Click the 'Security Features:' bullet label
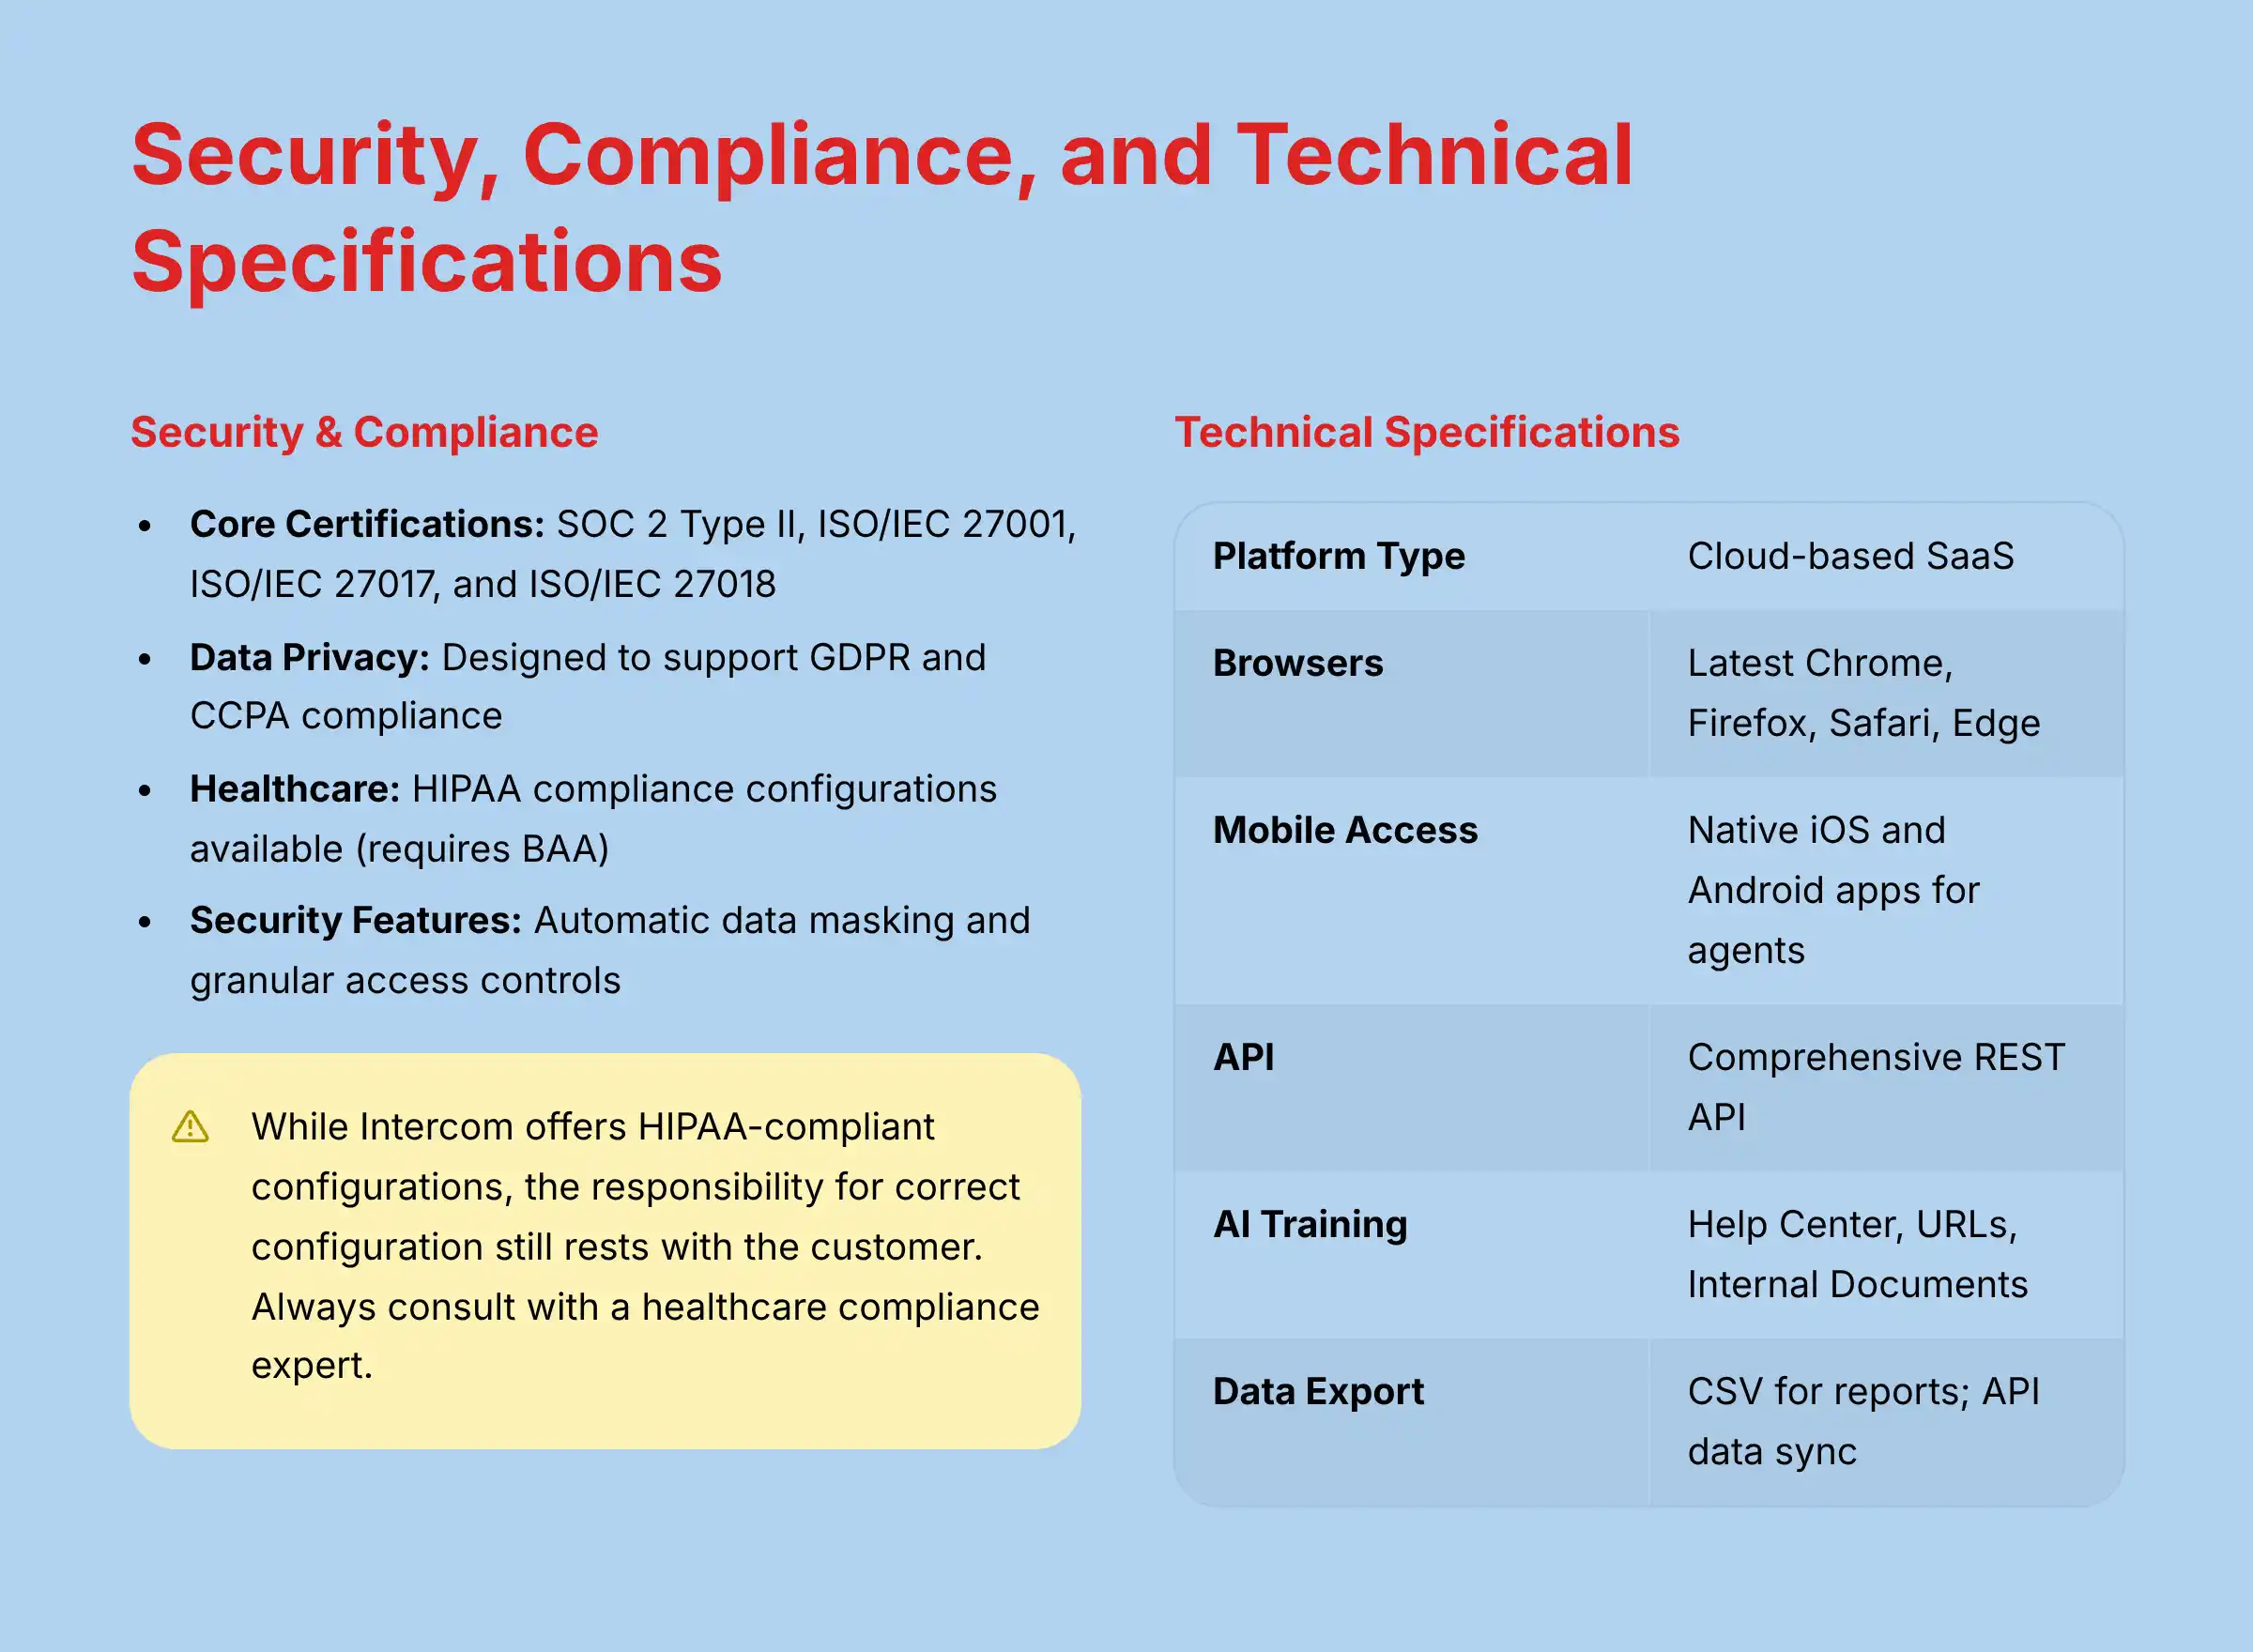 tap(356, 920)
